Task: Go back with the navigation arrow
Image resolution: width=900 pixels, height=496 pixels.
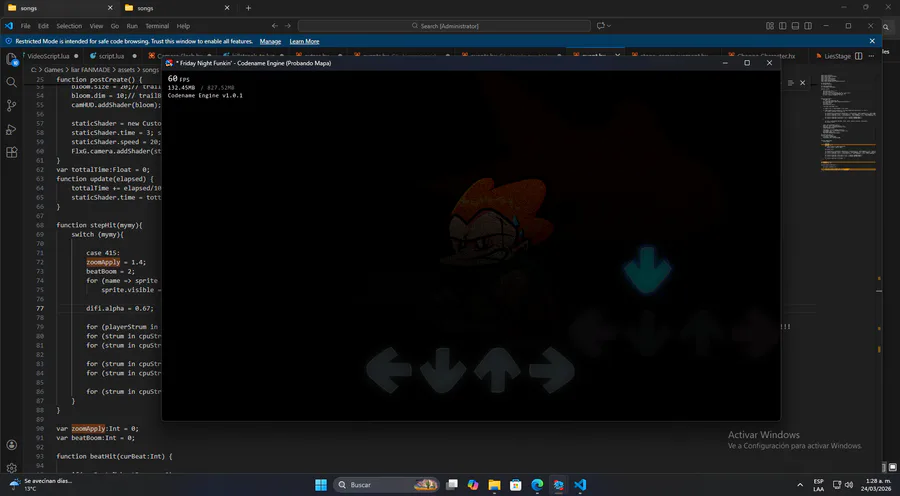Action: click(274, 26)
